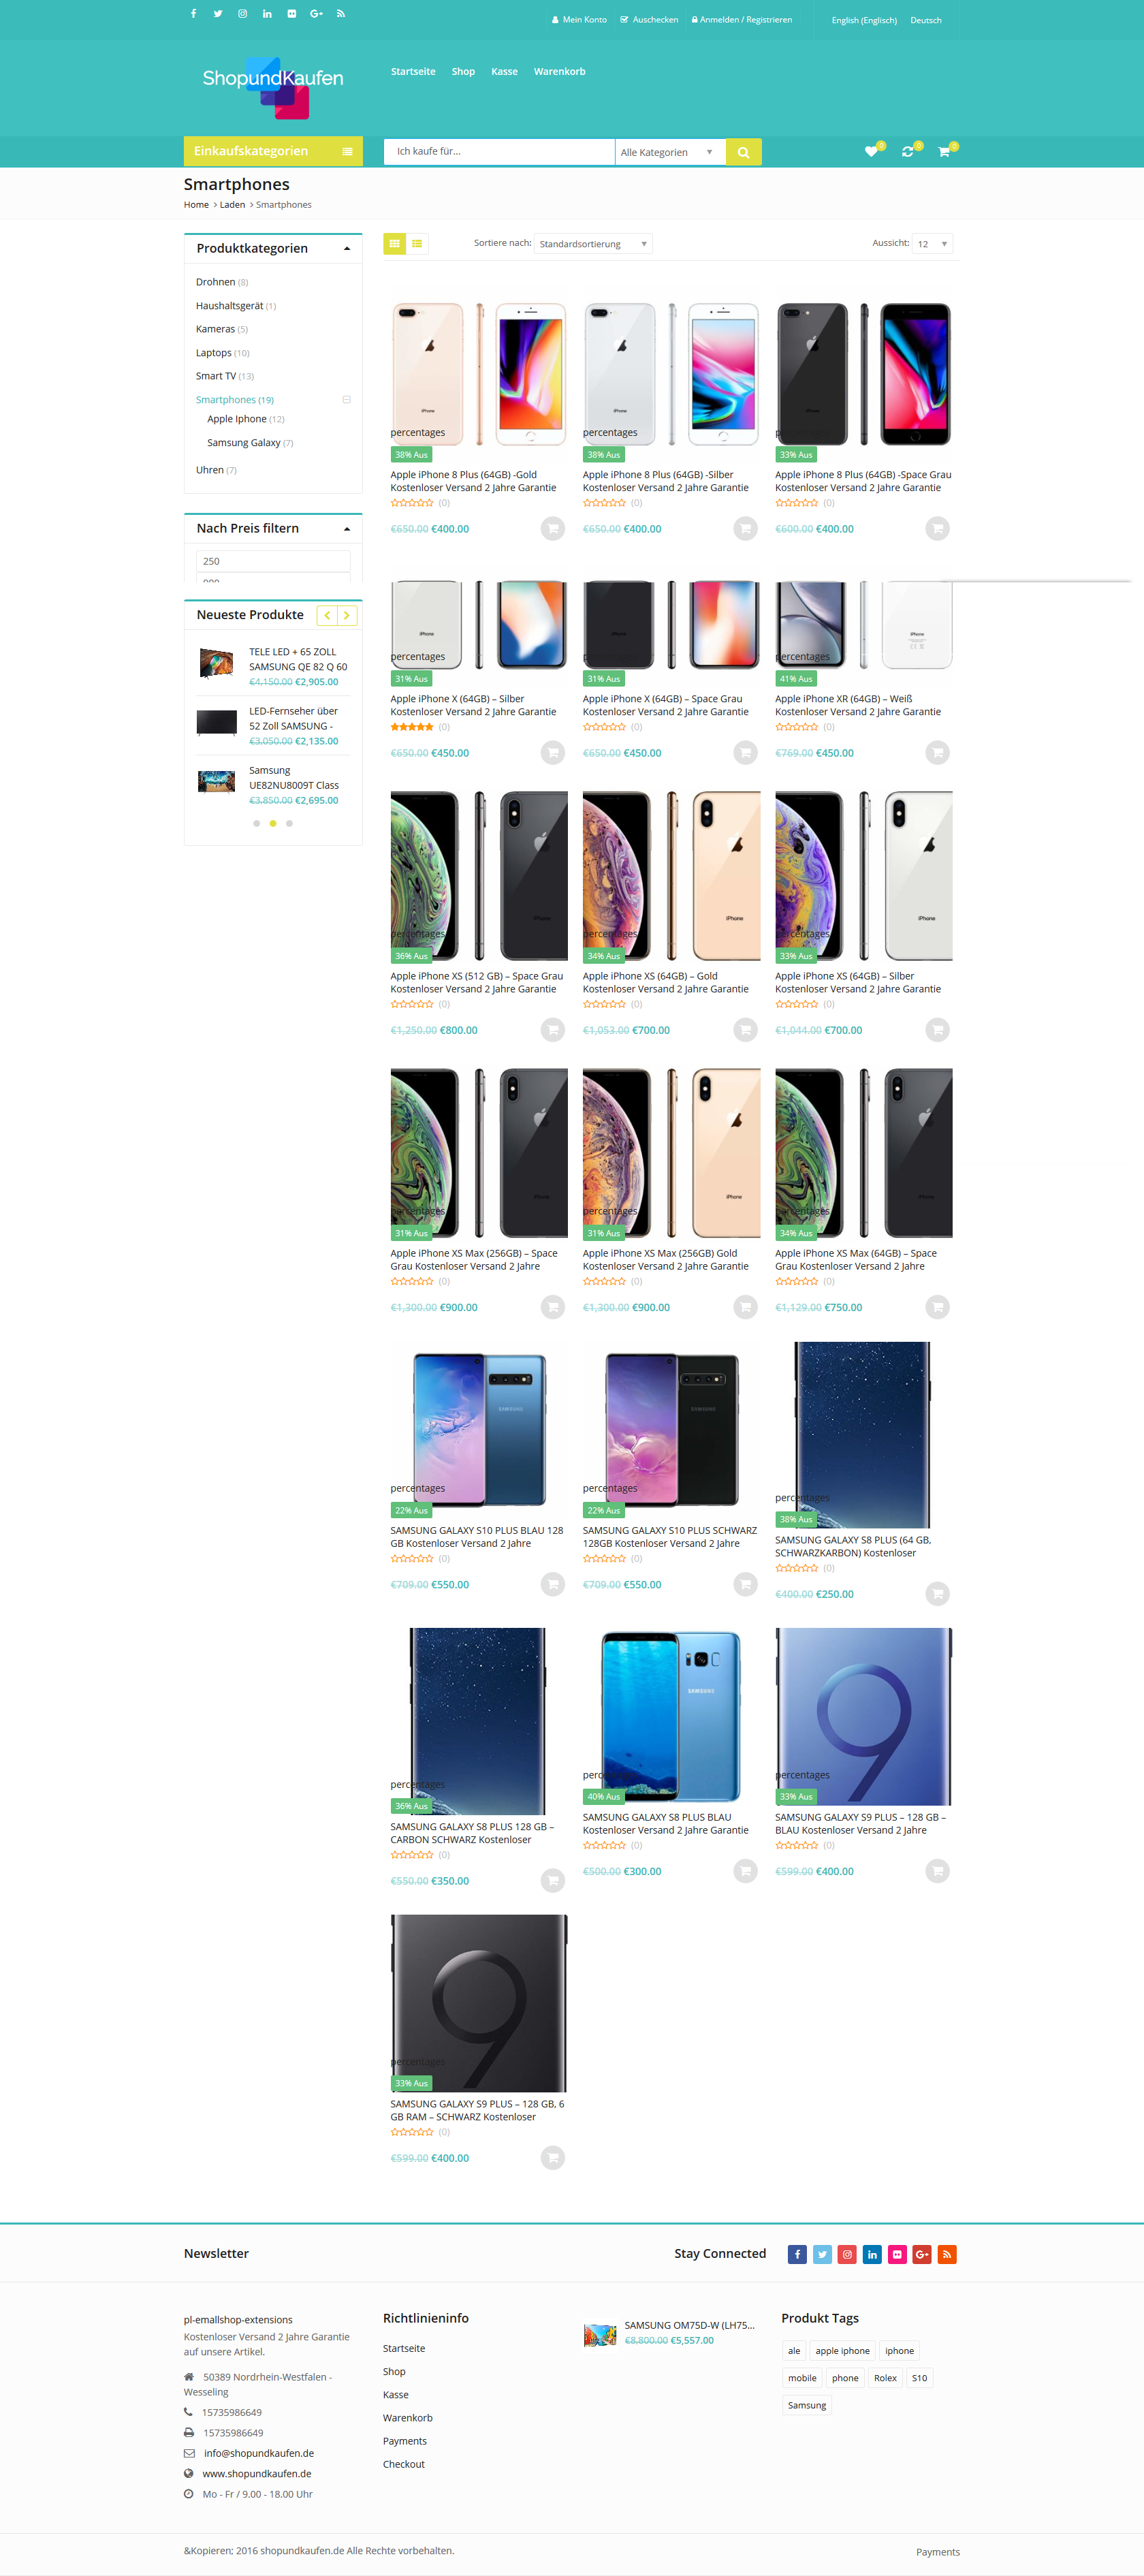The width and height of the screenshot is (1144, 2576).
Task: Click the Deutsch language link
Action: pos(925,20)
